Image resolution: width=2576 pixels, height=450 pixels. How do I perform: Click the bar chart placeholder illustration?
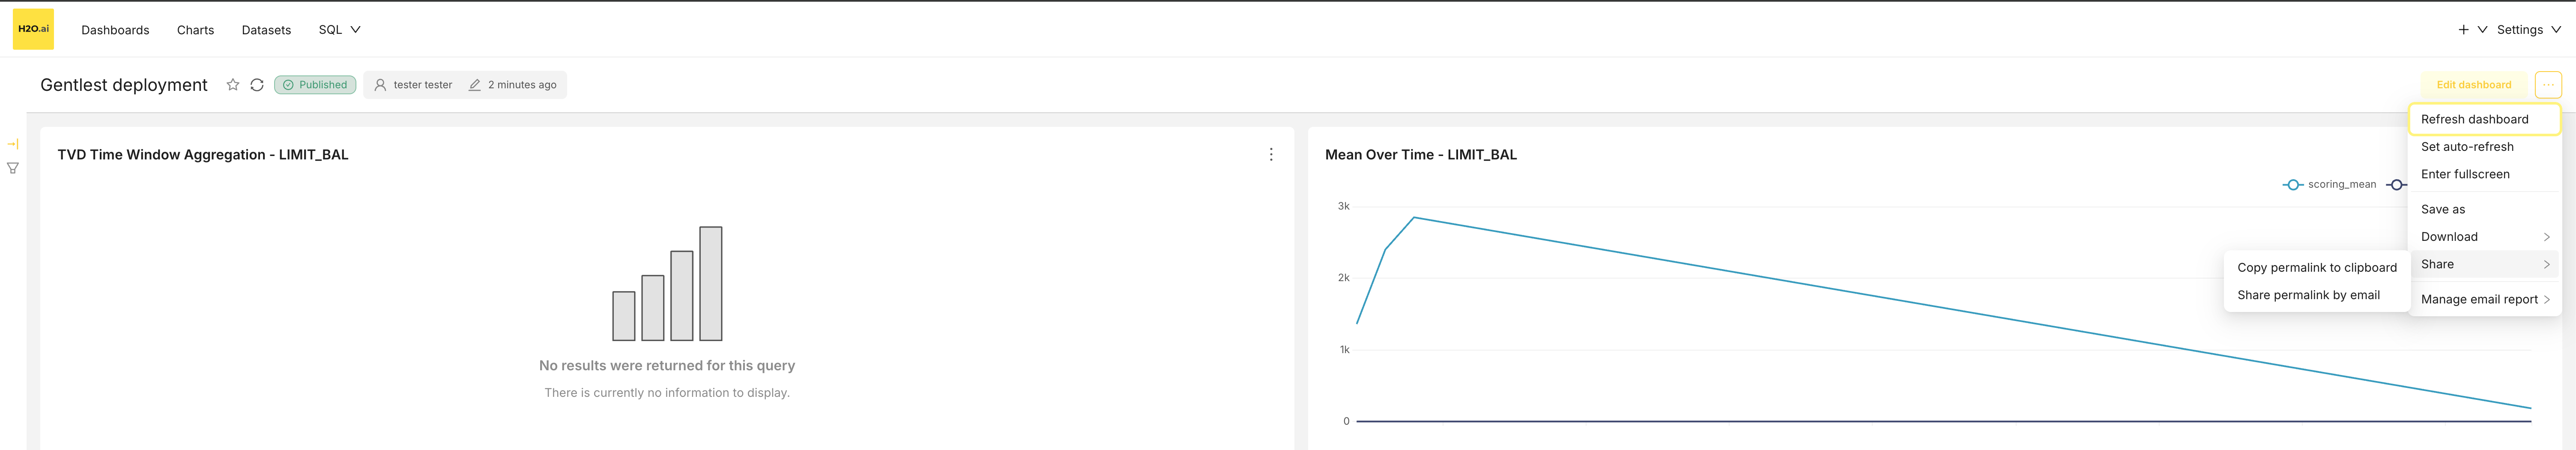click(667, 284)
